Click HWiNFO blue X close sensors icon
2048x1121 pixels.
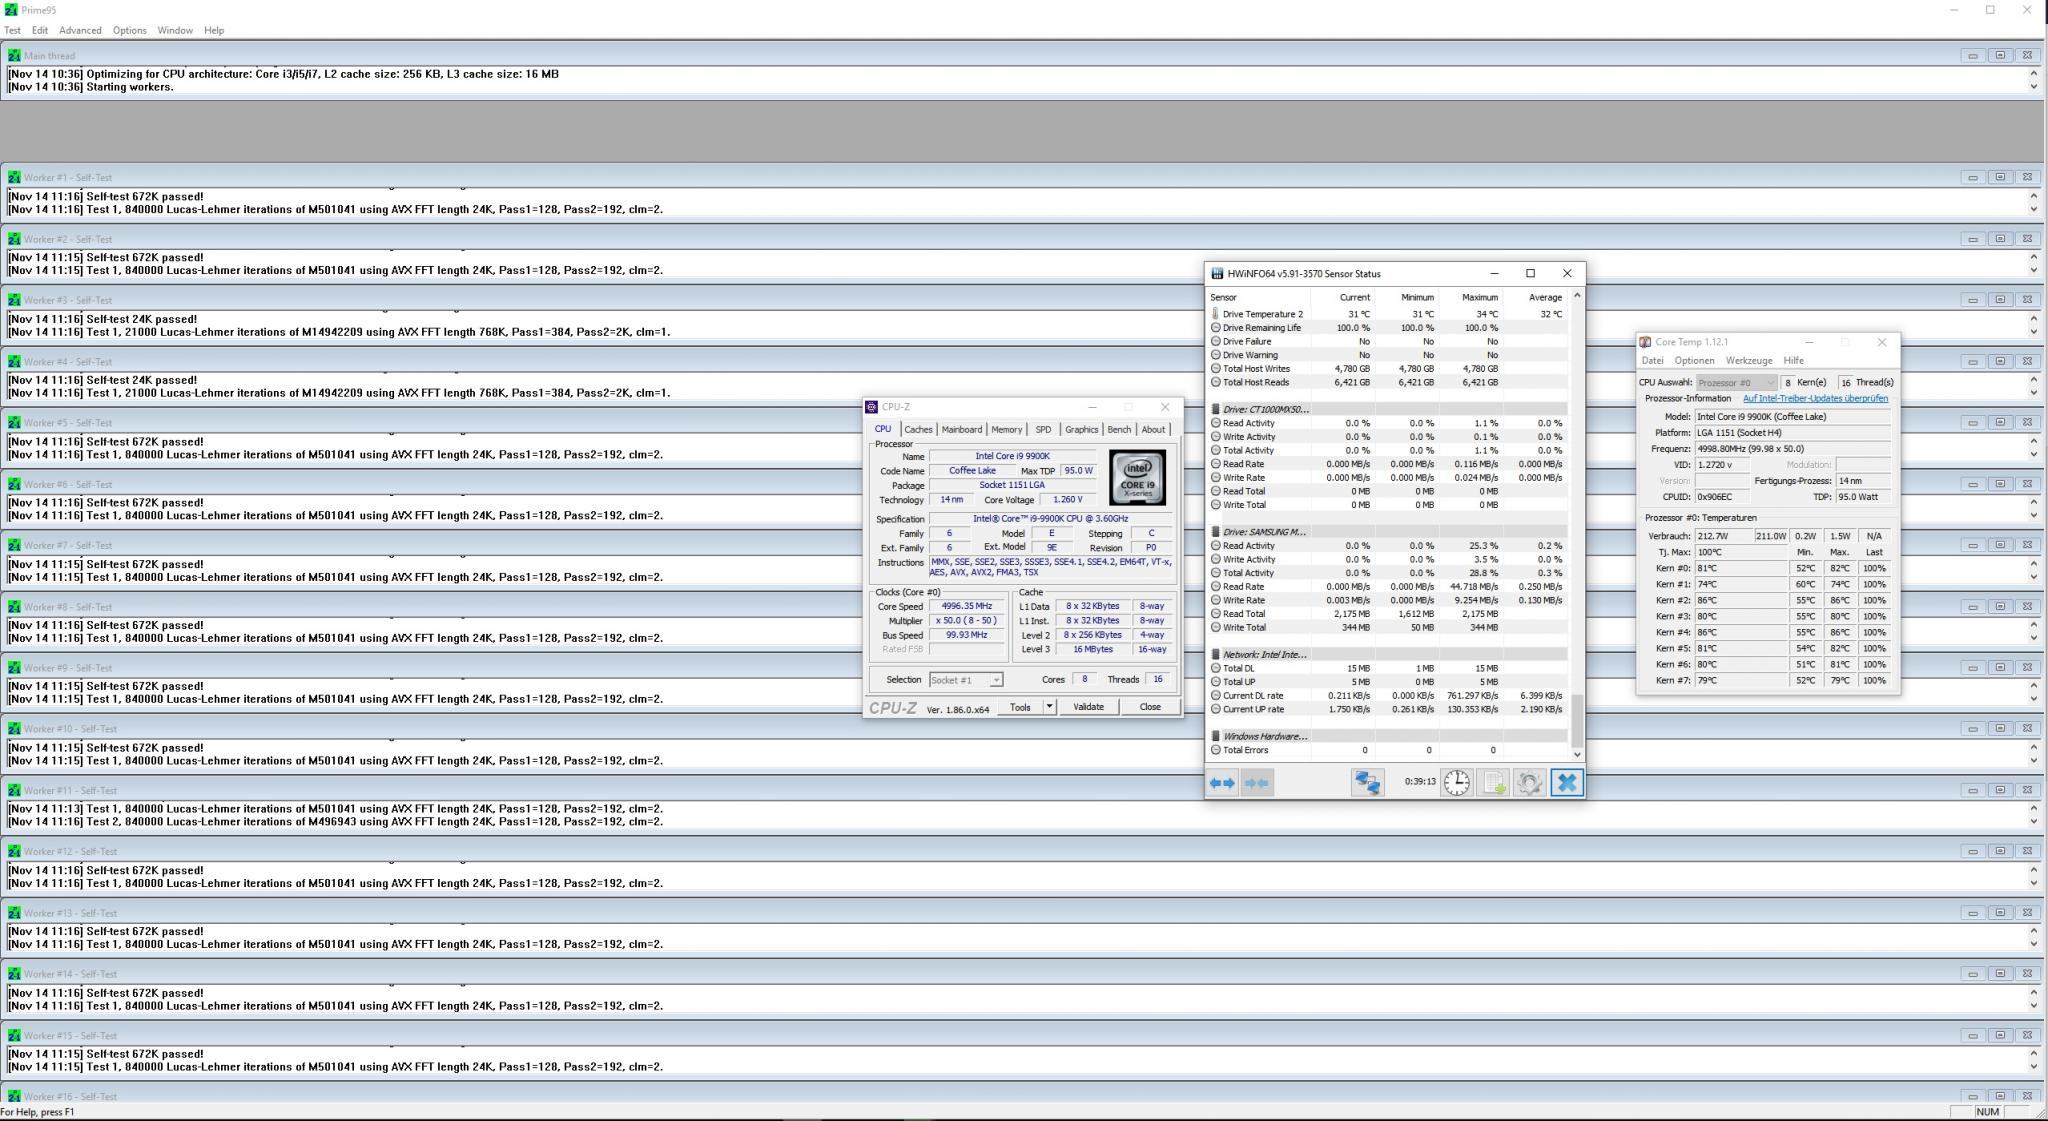[1567, 783]
